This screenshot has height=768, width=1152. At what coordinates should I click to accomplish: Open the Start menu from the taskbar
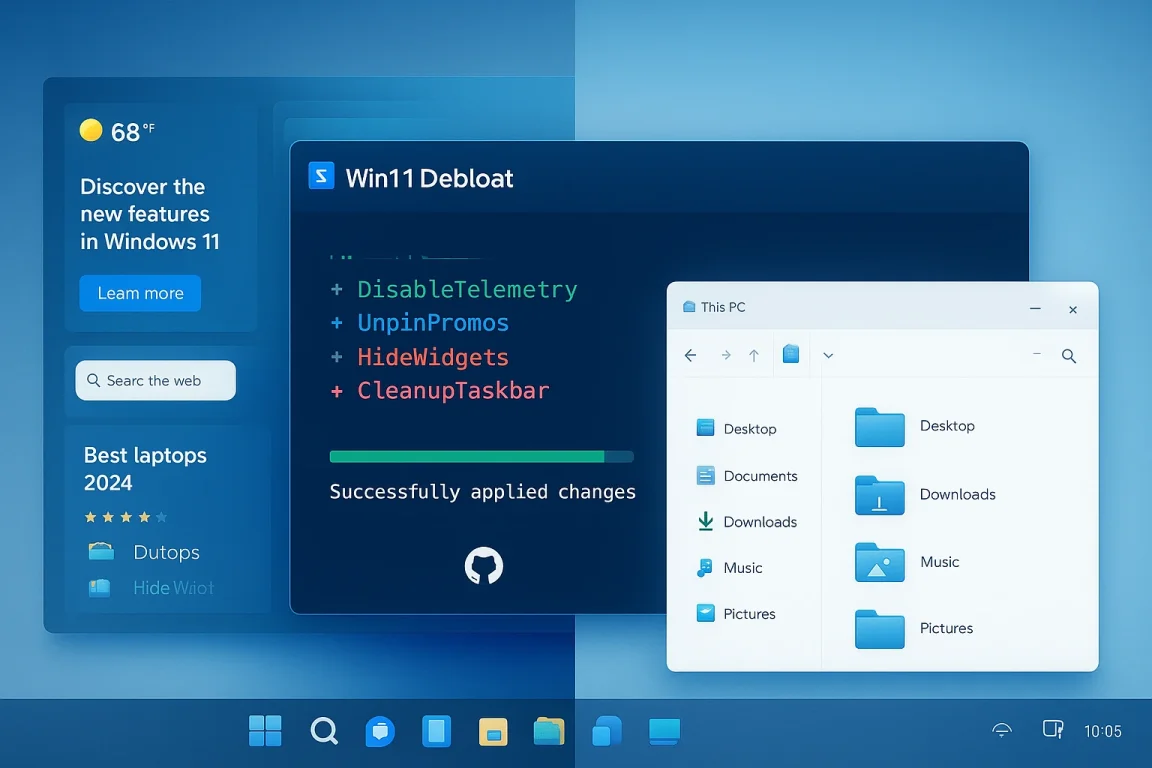264,731
